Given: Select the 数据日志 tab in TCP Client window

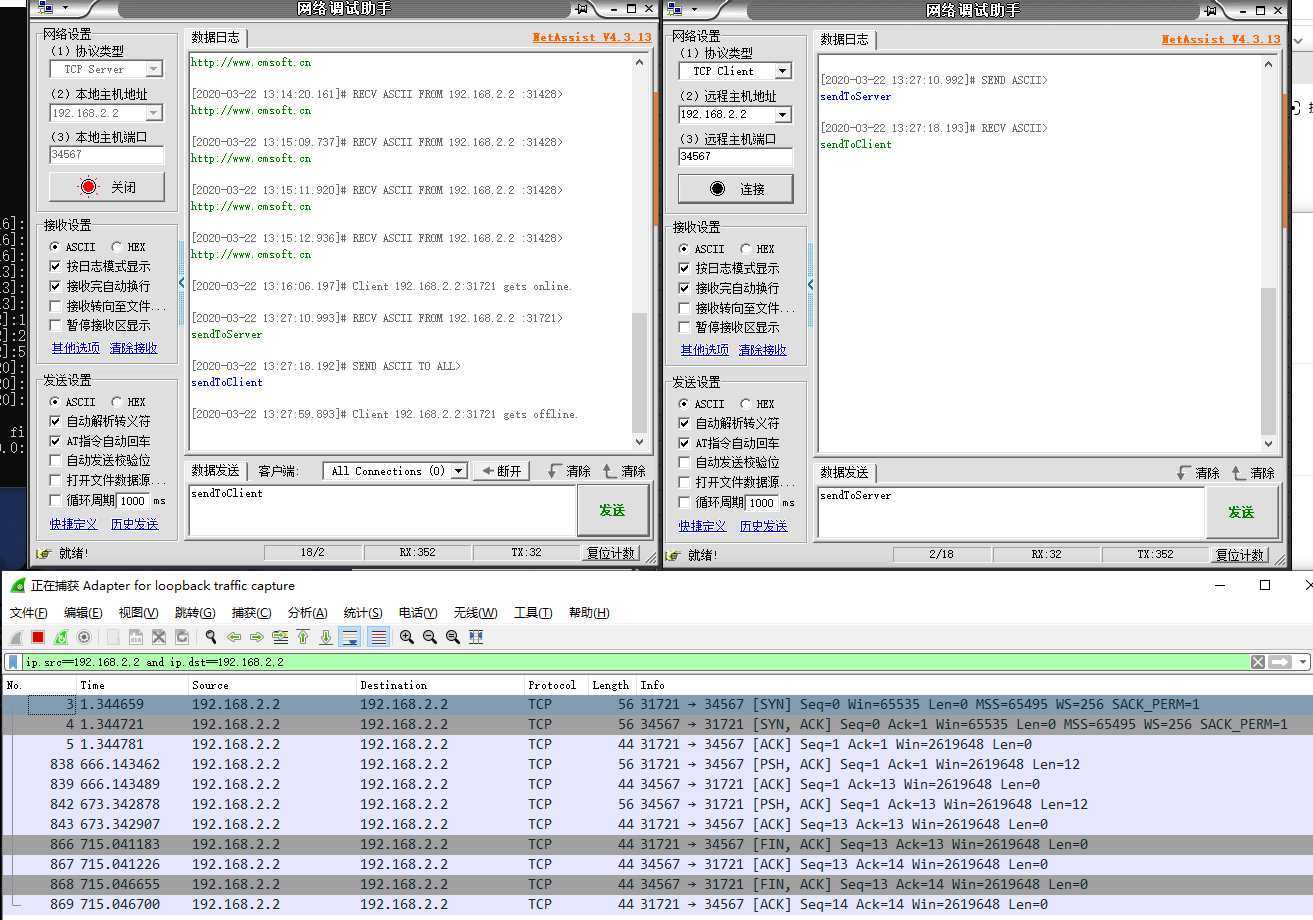Looking at the screenshot, I should 845,39.
